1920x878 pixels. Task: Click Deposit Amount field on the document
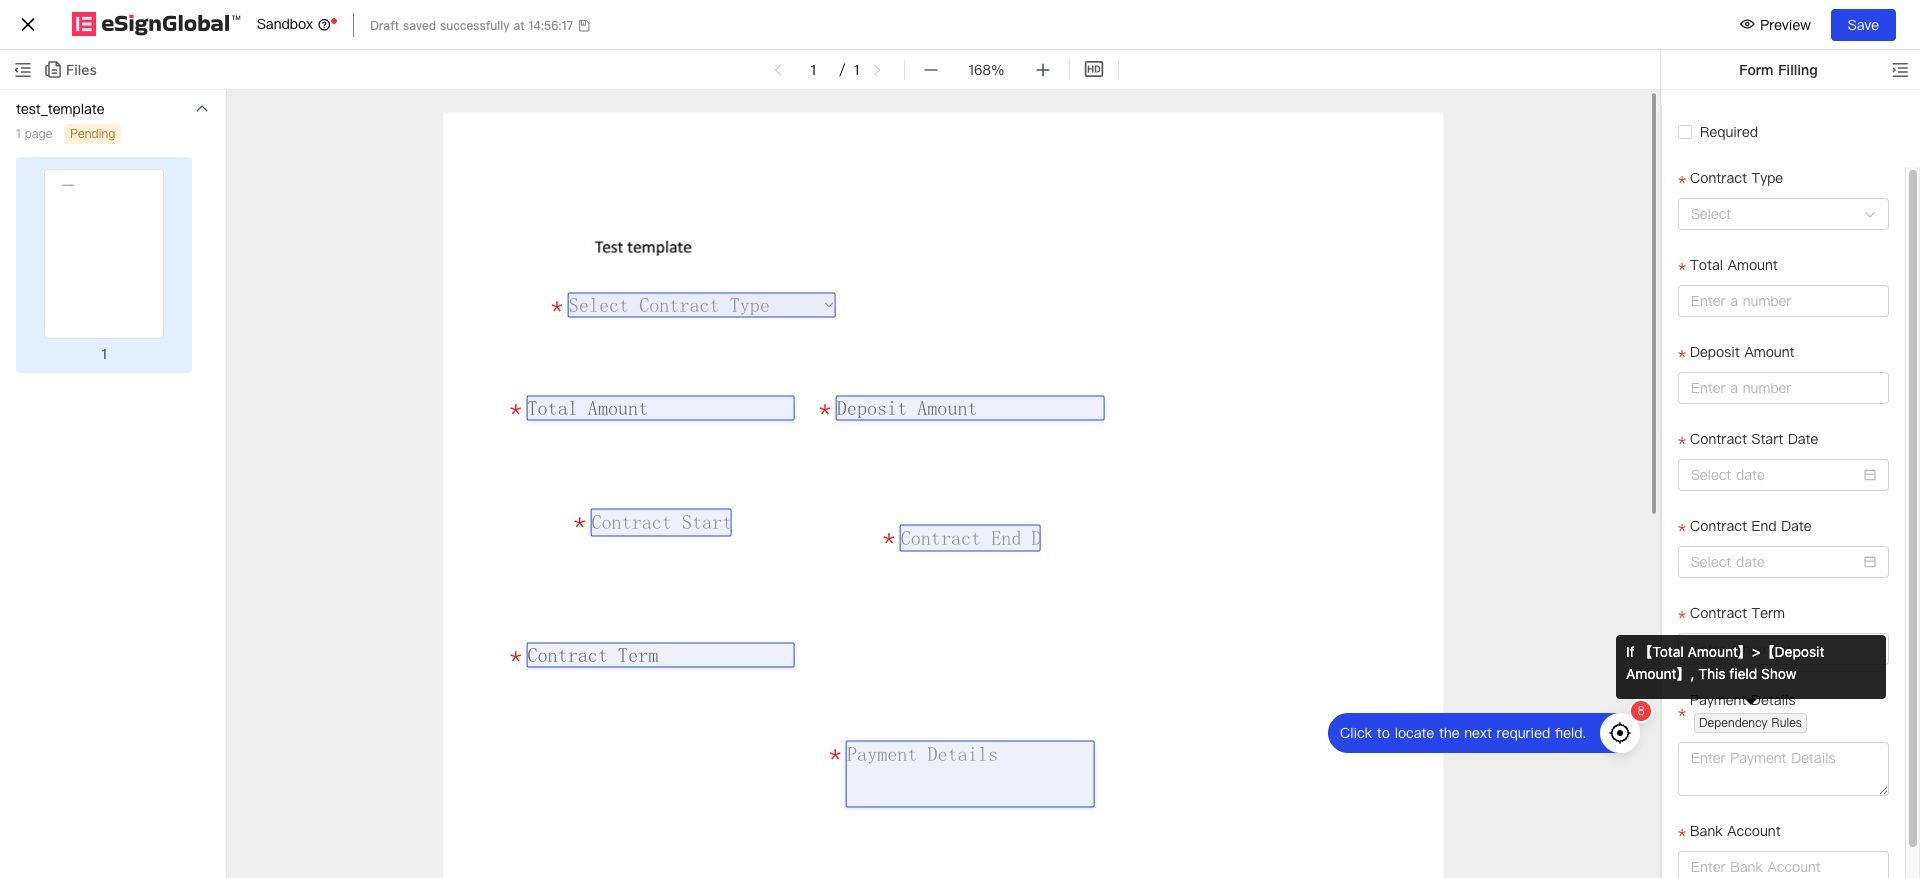coord(970,408)
